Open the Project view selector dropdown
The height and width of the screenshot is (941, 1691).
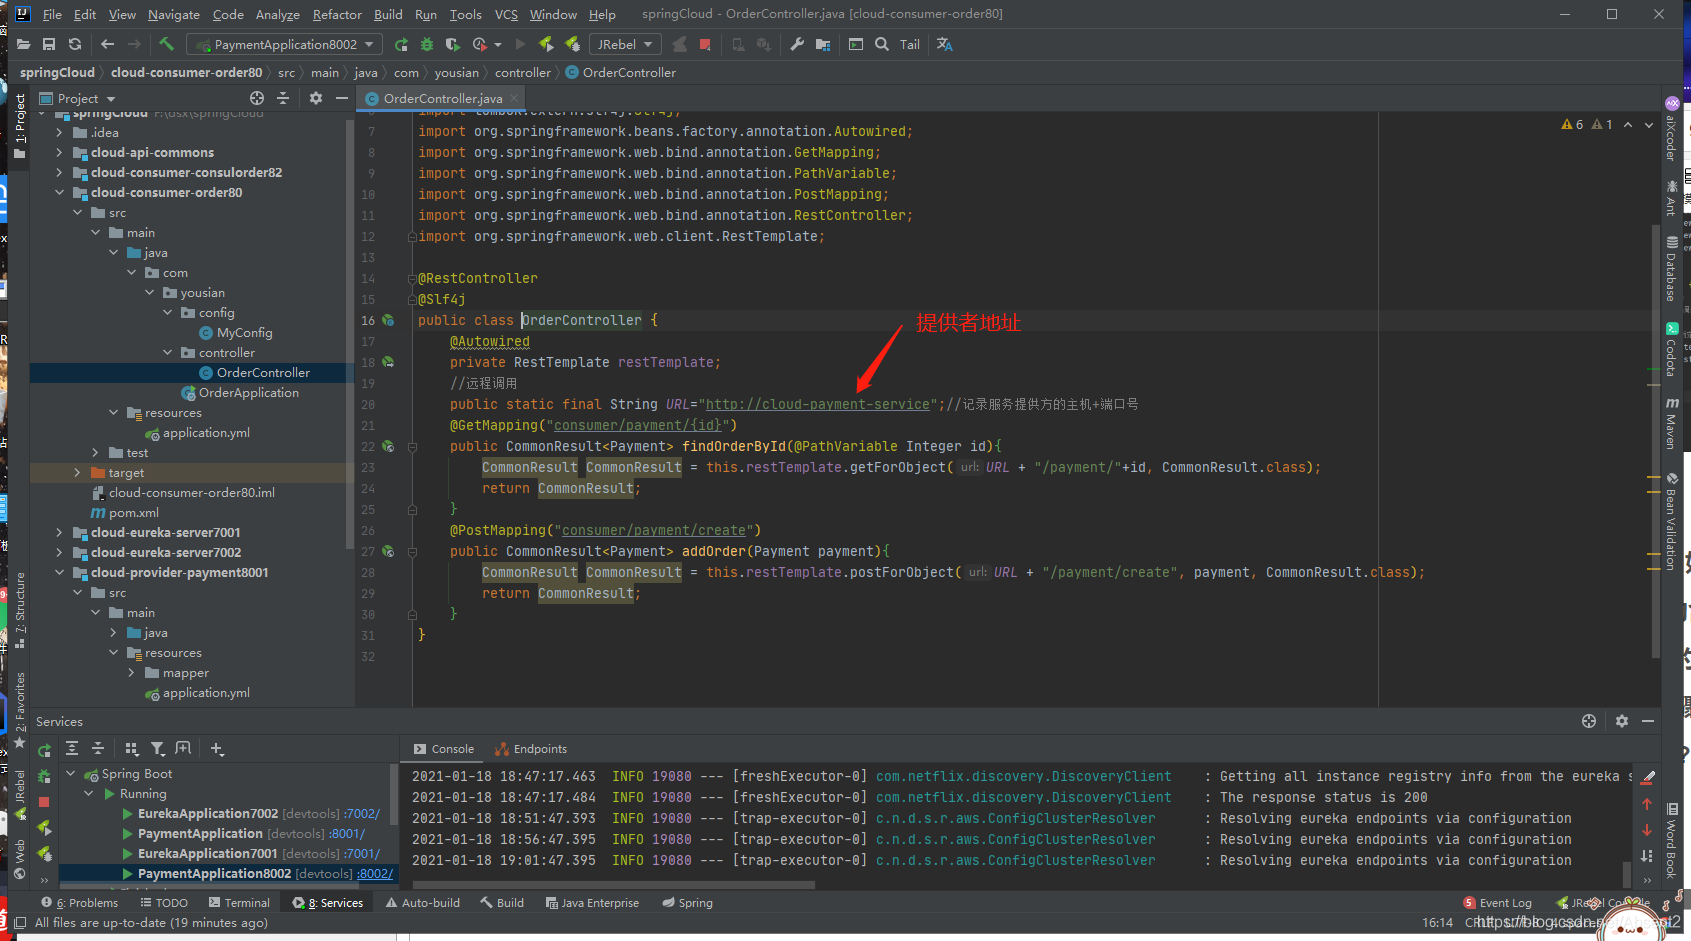click(78, 98)
